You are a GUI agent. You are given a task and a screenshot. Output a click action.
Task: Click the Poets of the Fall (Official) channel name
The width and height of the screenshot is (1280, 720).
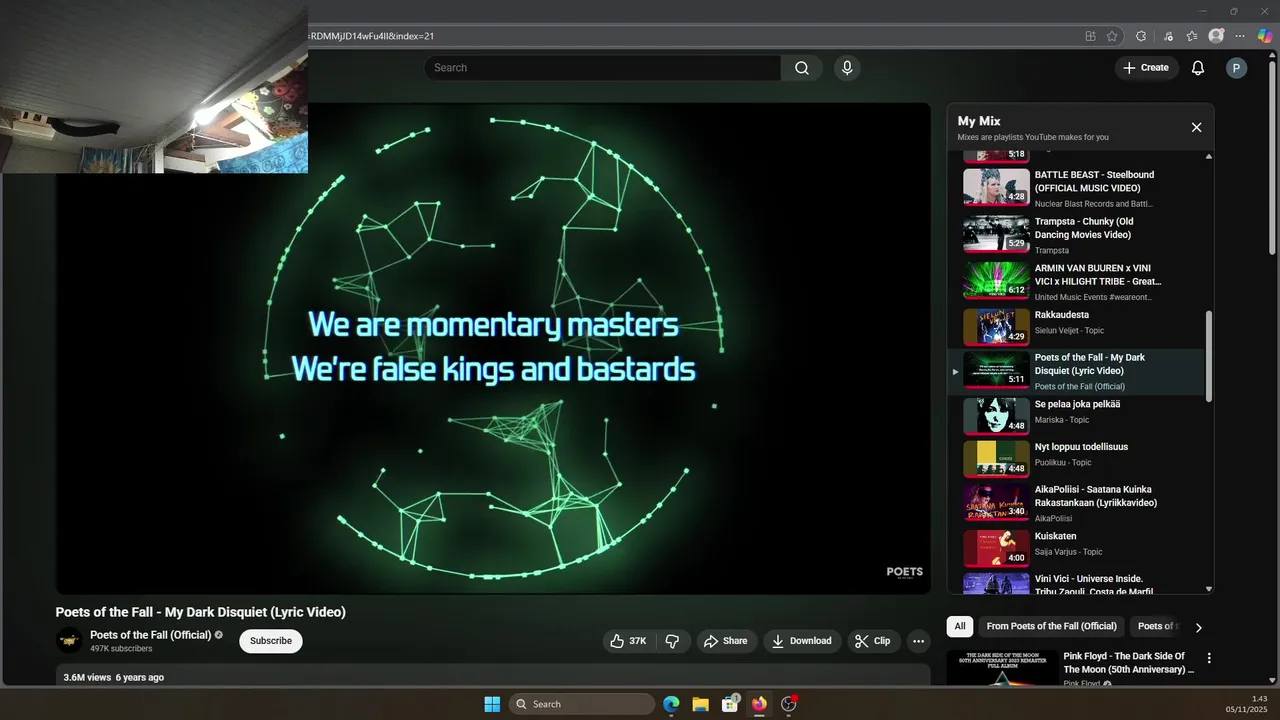point(150,635)
